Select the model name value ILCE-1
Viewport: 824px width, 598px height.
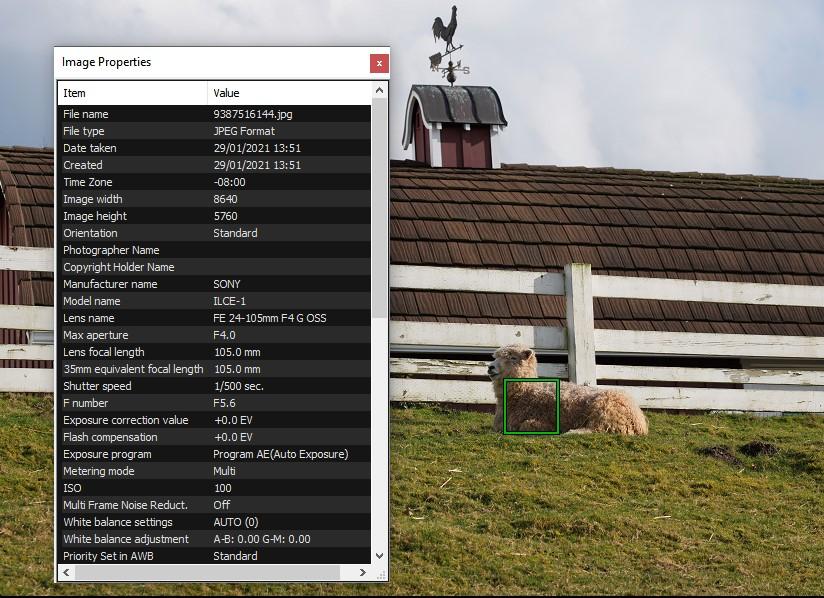(x=230, y=301)
